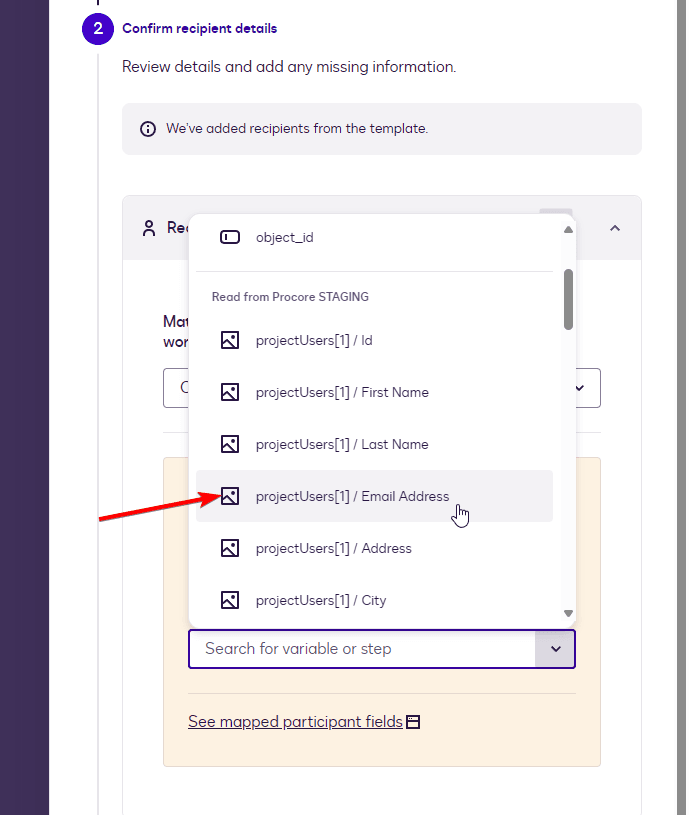The width and height of the screenshot is (689, 815).
Task: Click the icon next to projectUsers[1] / First Name
Action: pos(230,392)
